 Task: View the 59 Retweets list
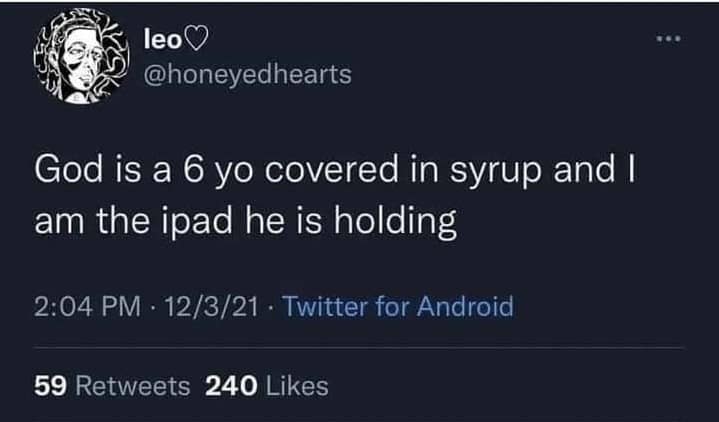click(x=112, y=386)
